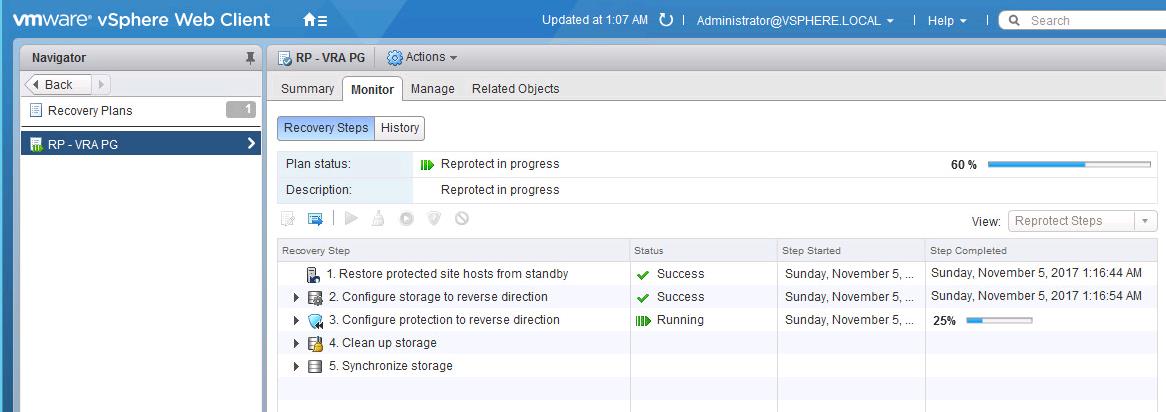Image resolution: width=1166 pixels, height=412 pixels.
Task: Click the chevron on RP - VRA PG navigator item
Action: 251,144
